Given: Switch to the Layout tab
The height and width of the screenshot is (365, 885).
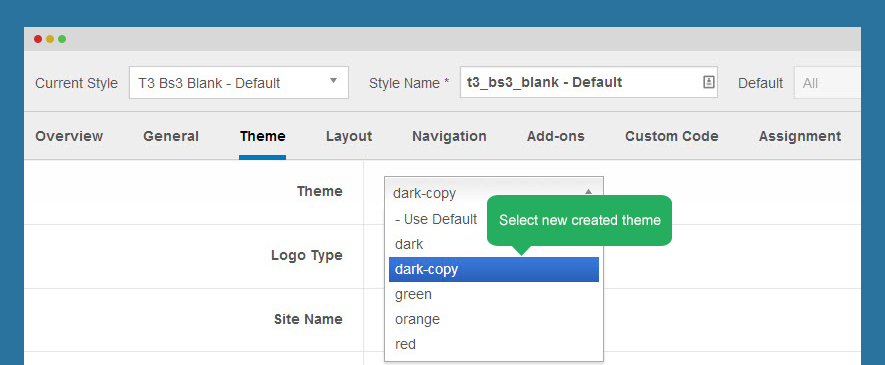Looking at the screenshot, I should pos(349,137).
